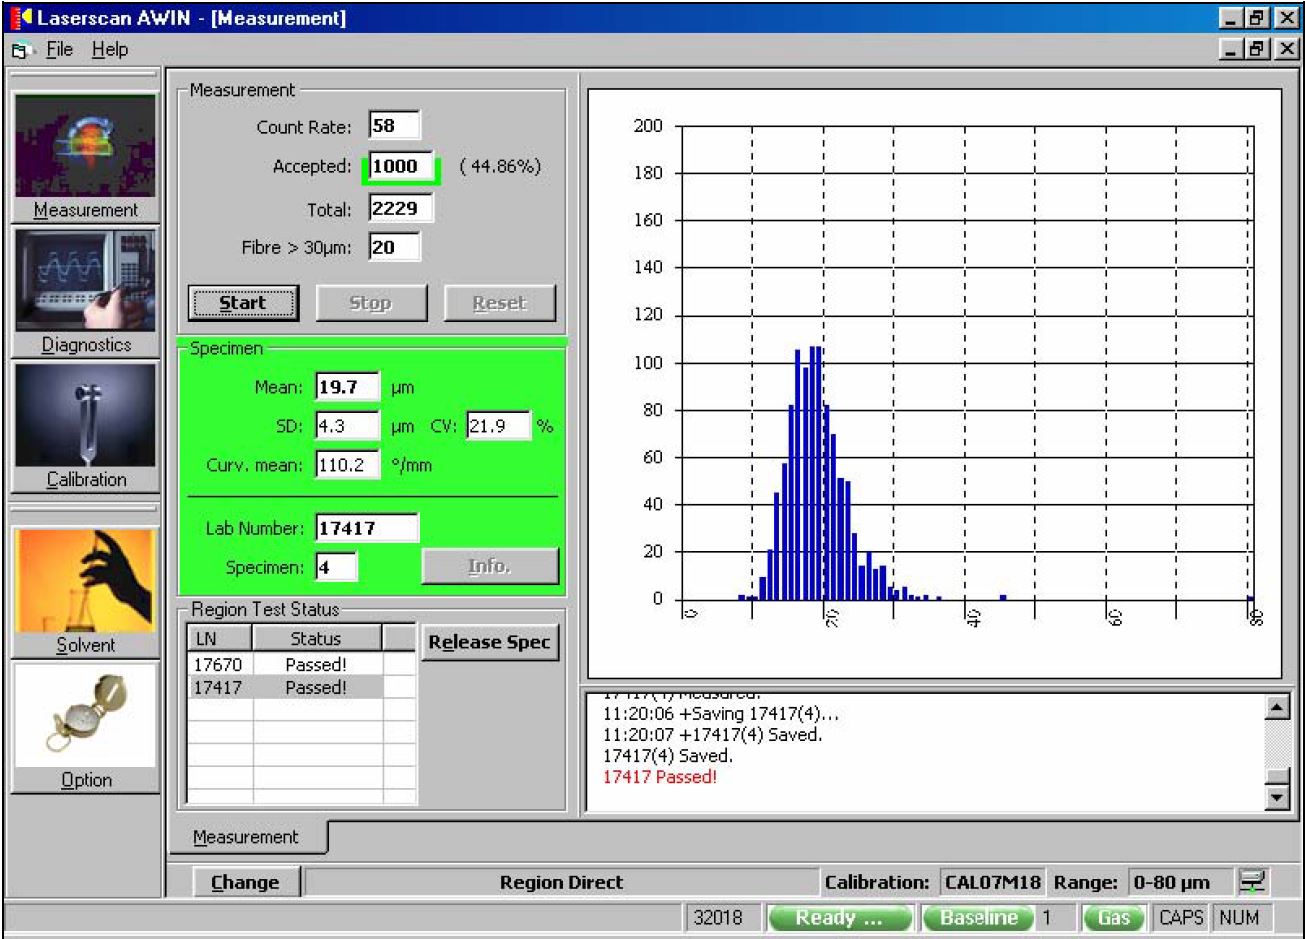Click the green Baseline status indicator
1305x939 pixels.
(x=977, y=918)
